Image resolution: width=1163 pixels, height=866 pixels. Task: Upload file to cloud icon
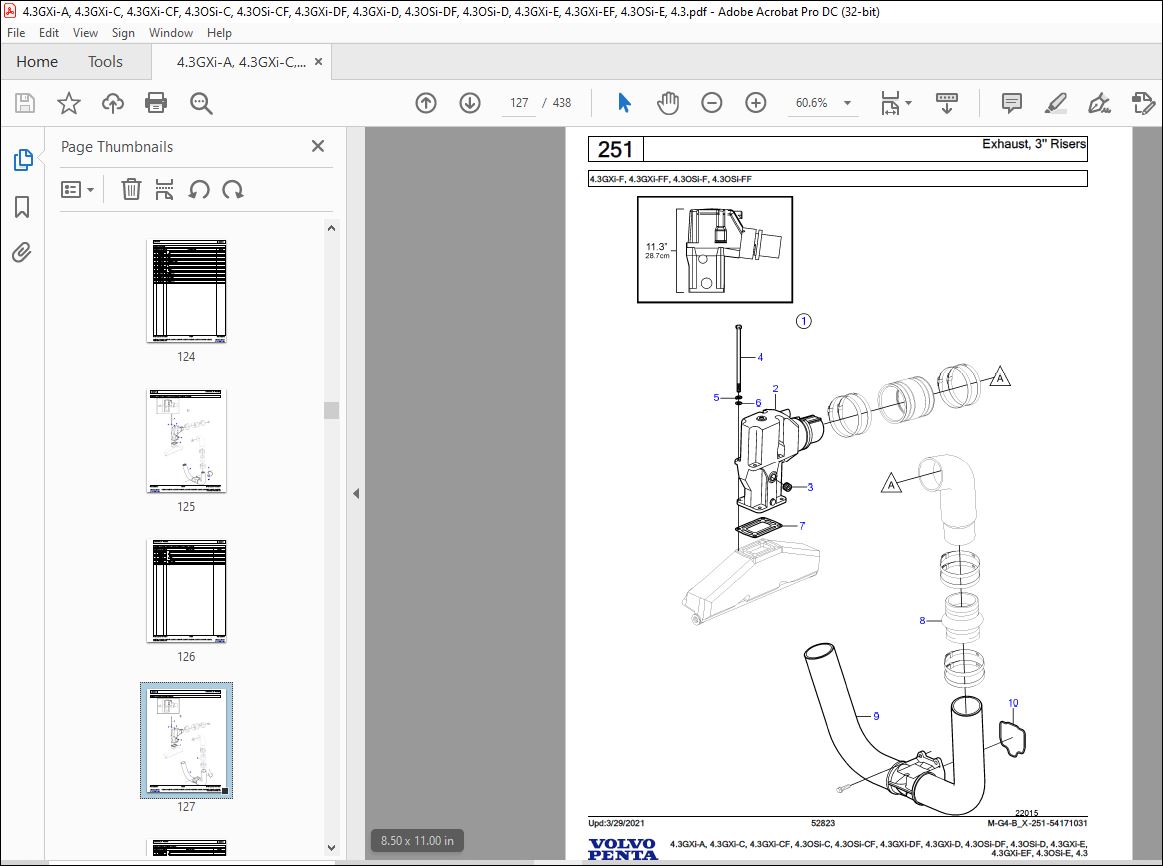point(113,103)
